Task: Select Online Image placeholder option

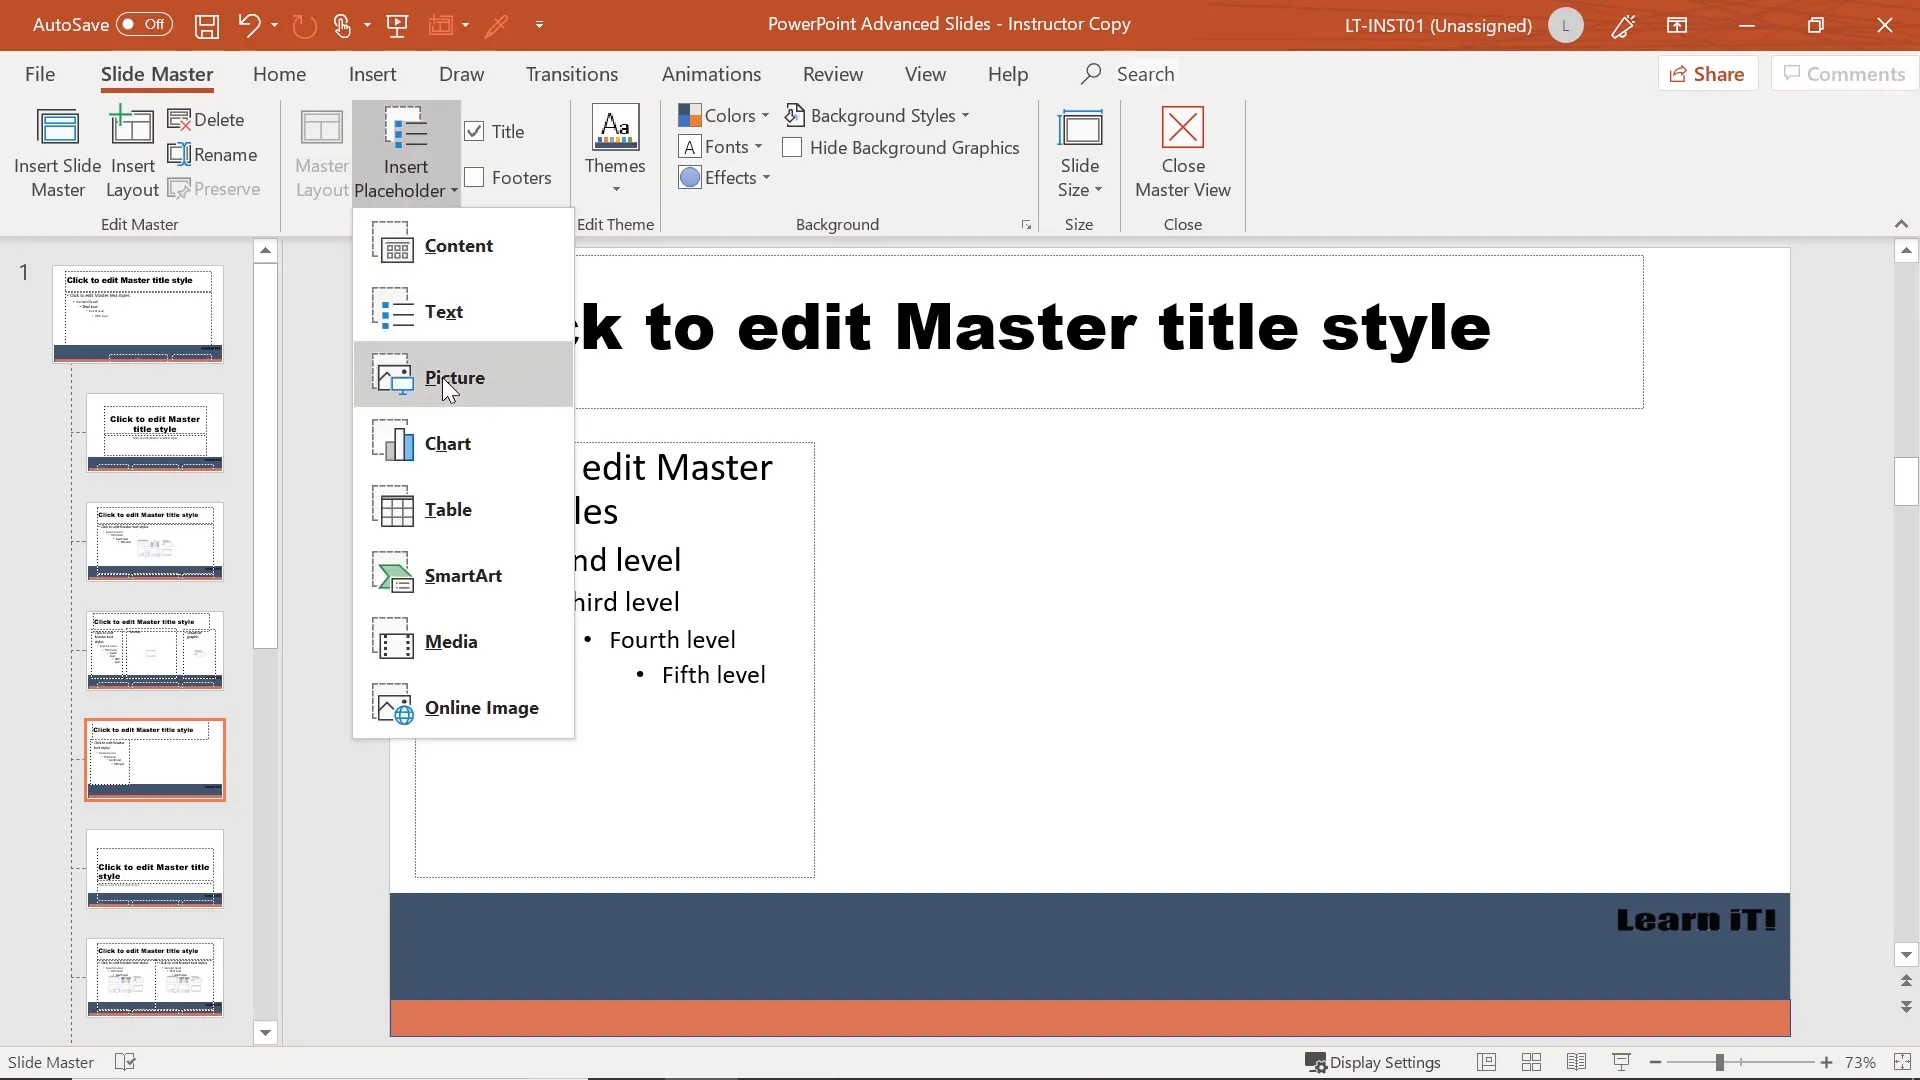Action: 463,707
